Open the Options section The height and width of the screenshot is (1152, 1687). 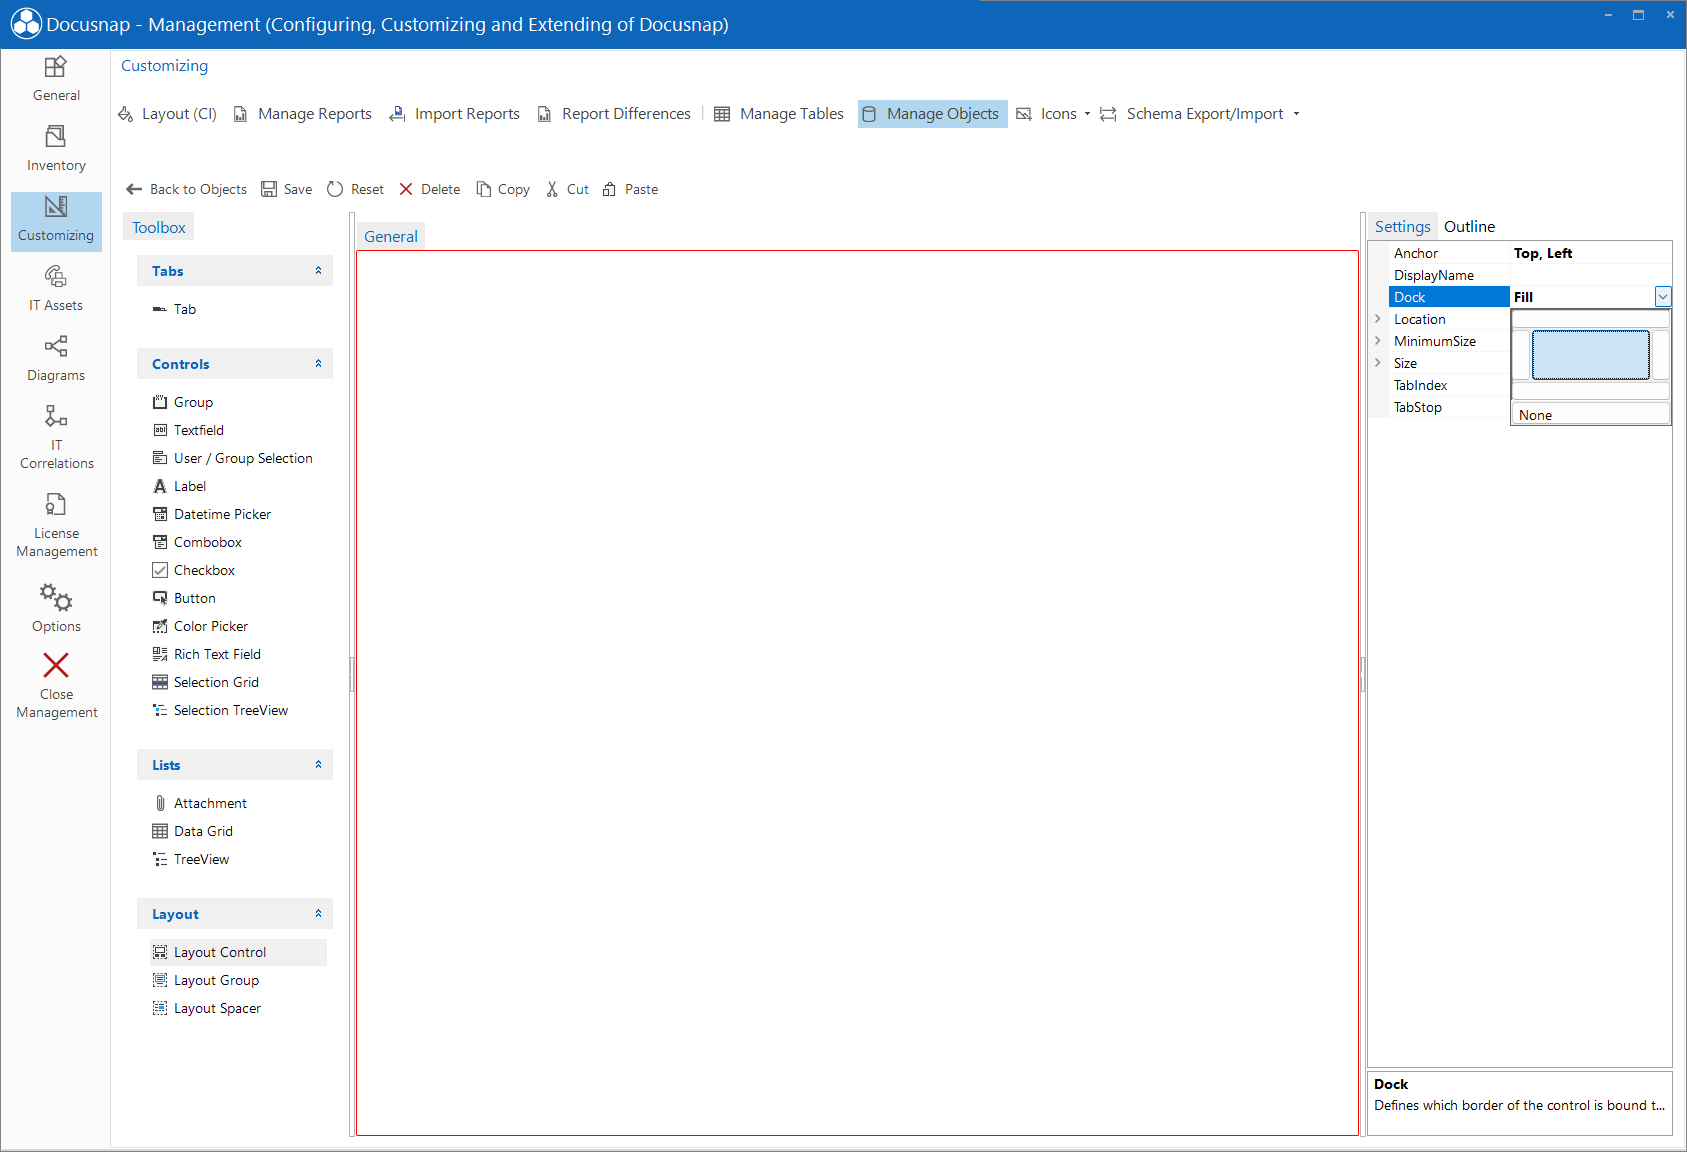click(56, 608)
